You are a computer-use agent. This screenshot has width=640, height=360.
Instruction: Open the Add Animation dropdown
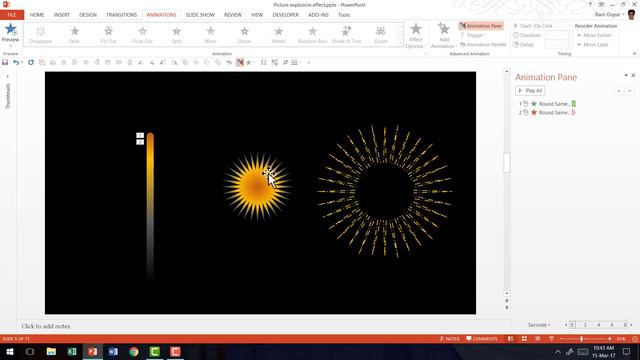pyautogui.click(x=444, y=36)
